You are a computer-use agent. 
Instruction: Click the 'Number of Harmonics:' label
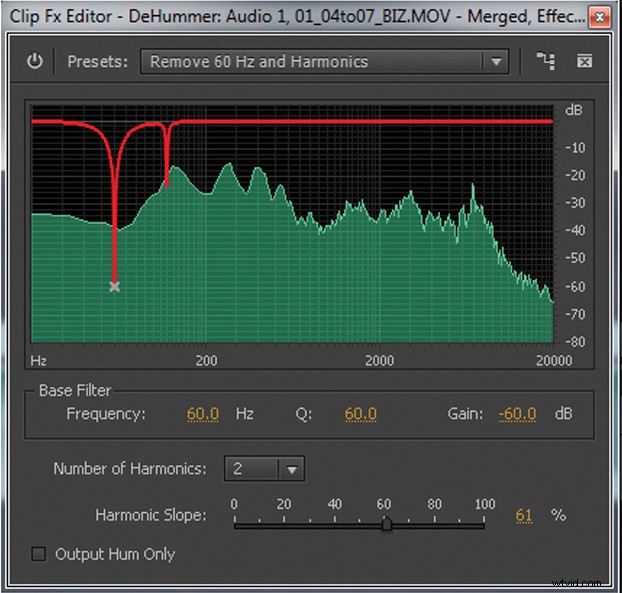tap(130, 469)
